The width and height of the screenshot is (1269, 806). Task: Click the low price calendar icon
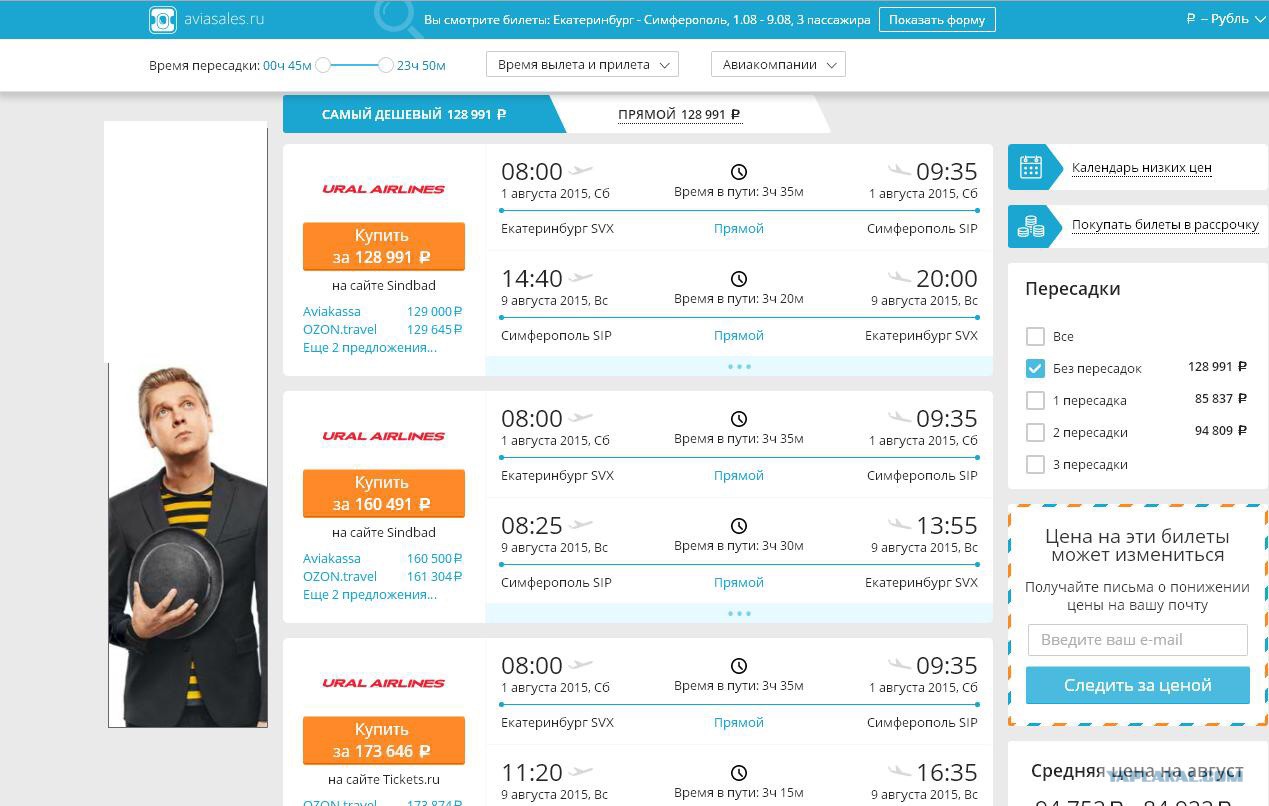click(1031, 168)
